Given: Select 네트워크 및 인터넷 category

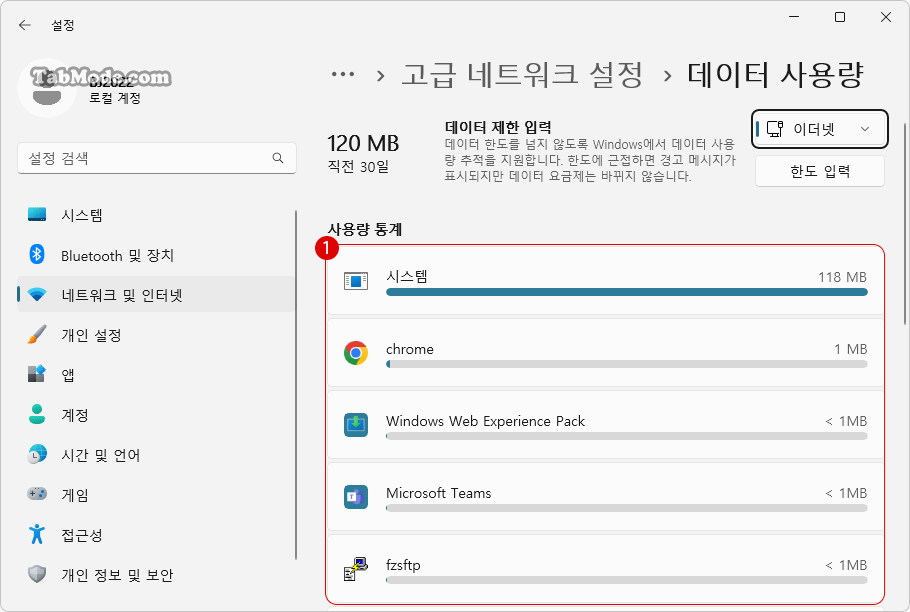Looking at the screenshot, I should [x=156, y=295].
